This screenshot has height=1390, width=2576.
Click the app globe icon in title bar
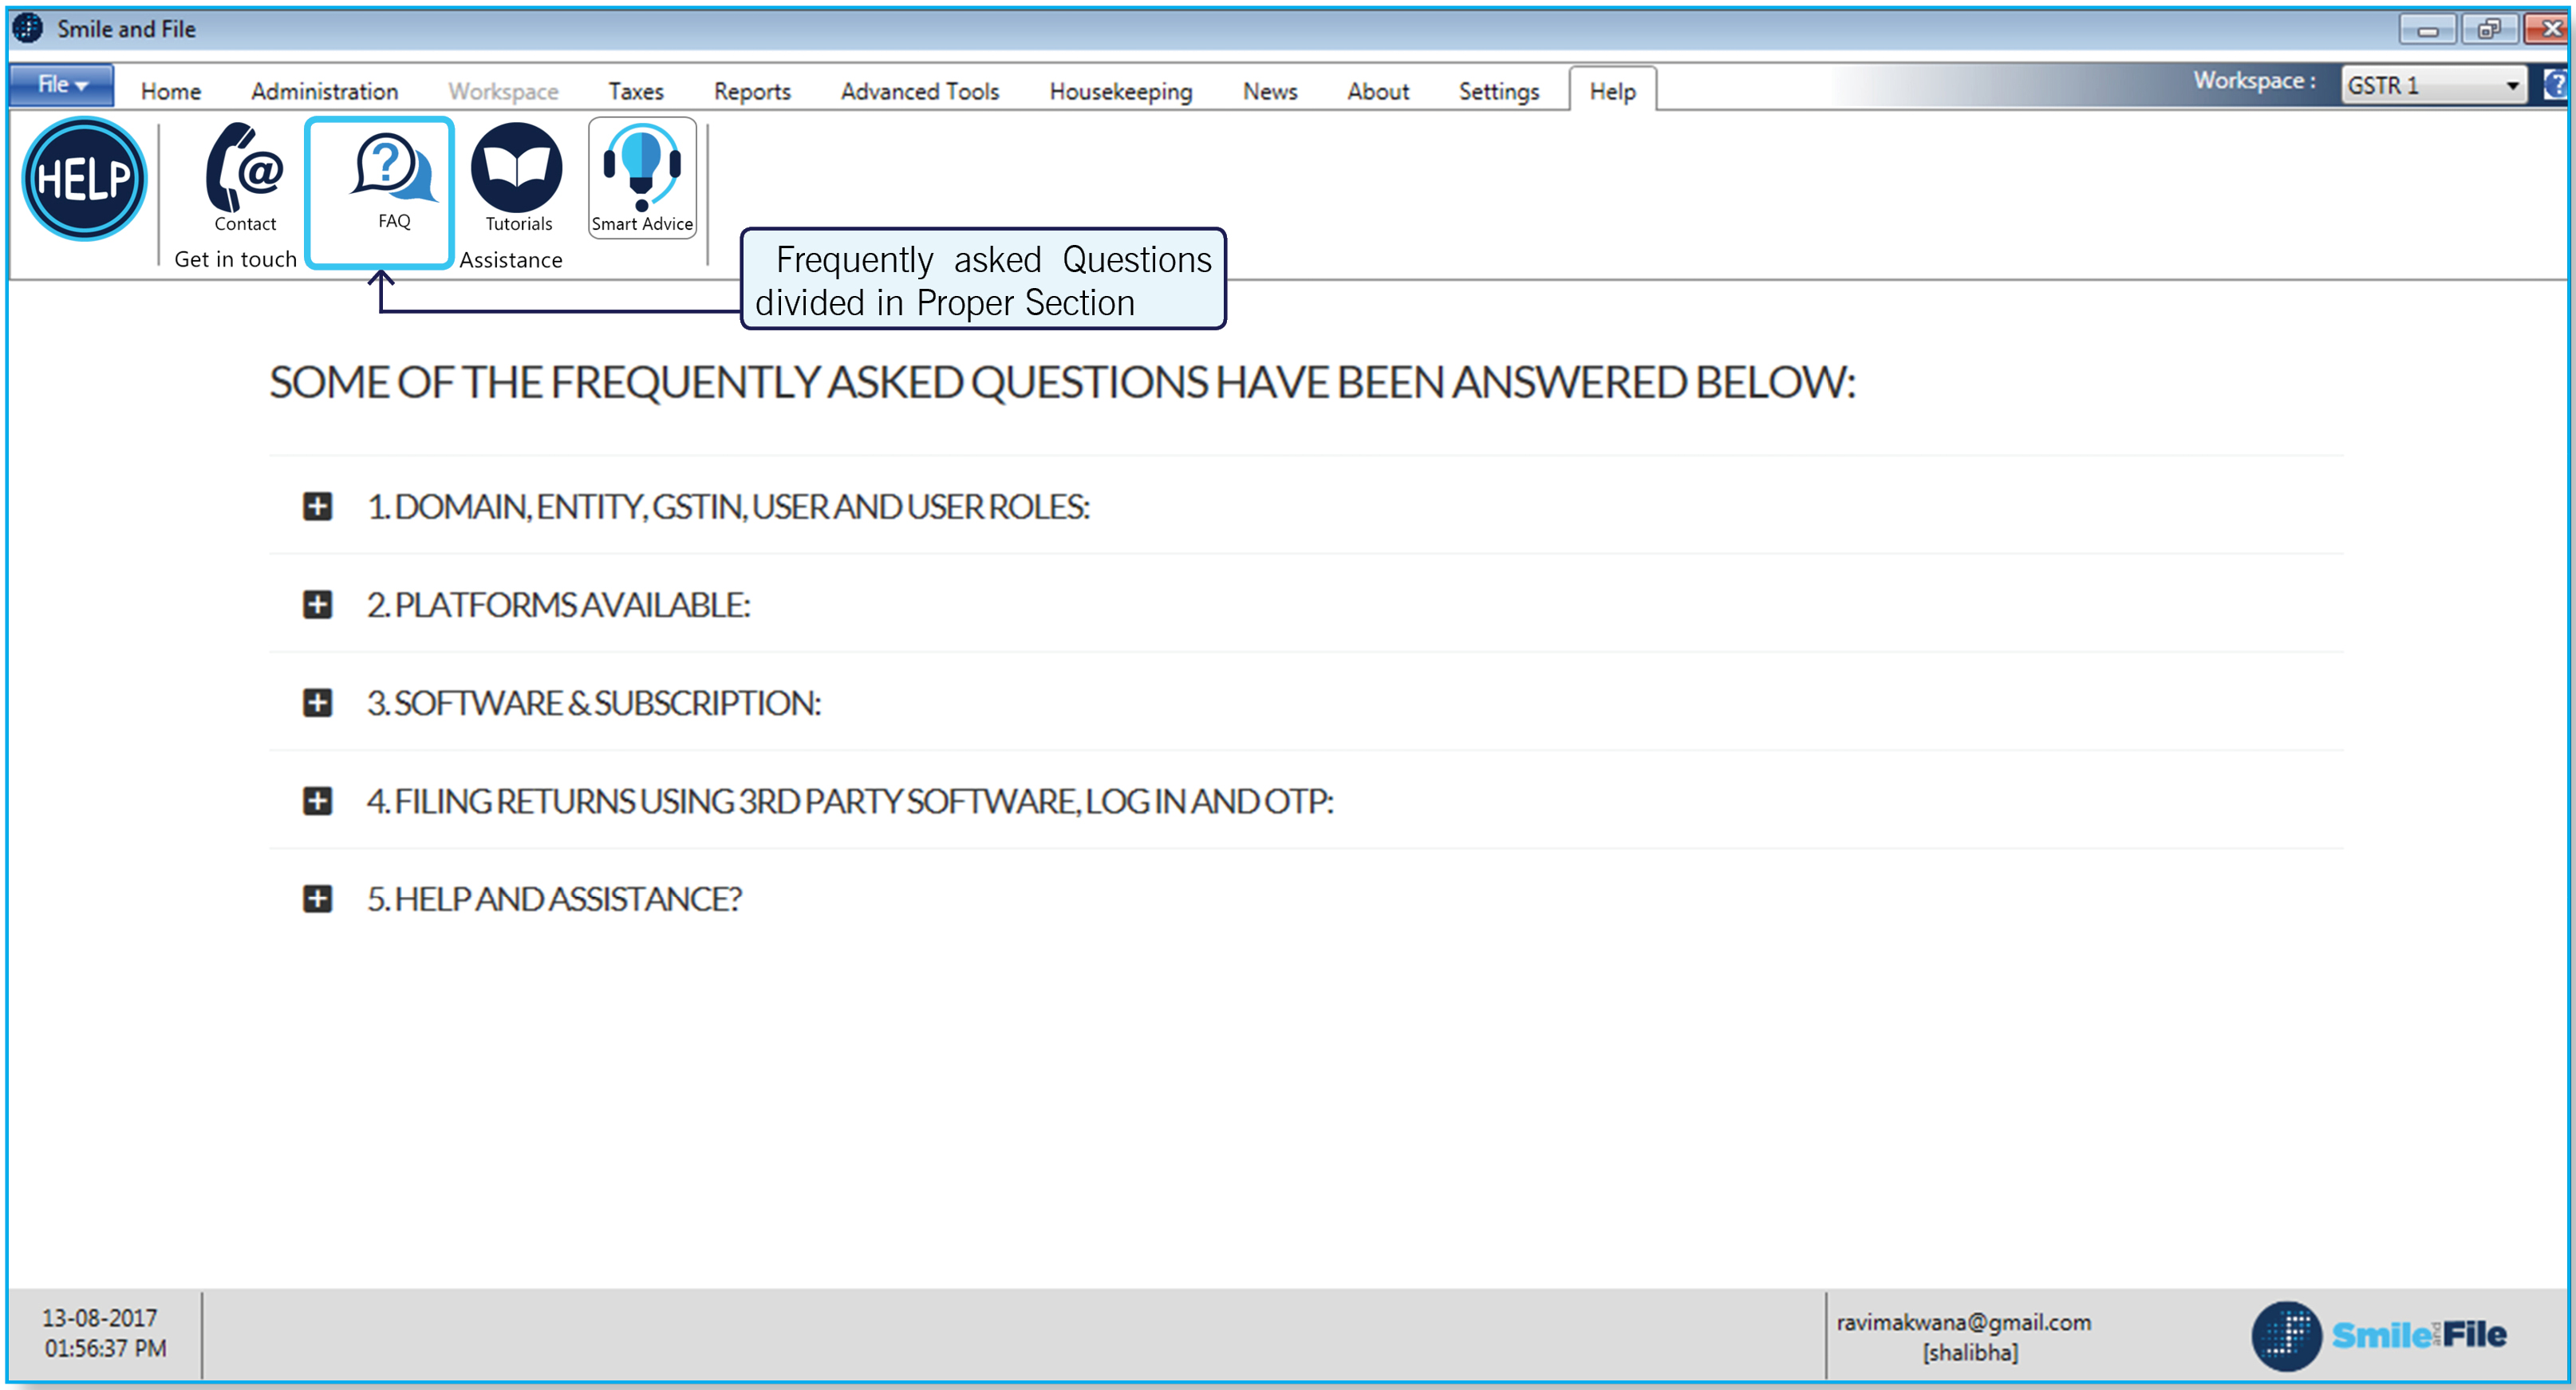[x=28, y=28]
